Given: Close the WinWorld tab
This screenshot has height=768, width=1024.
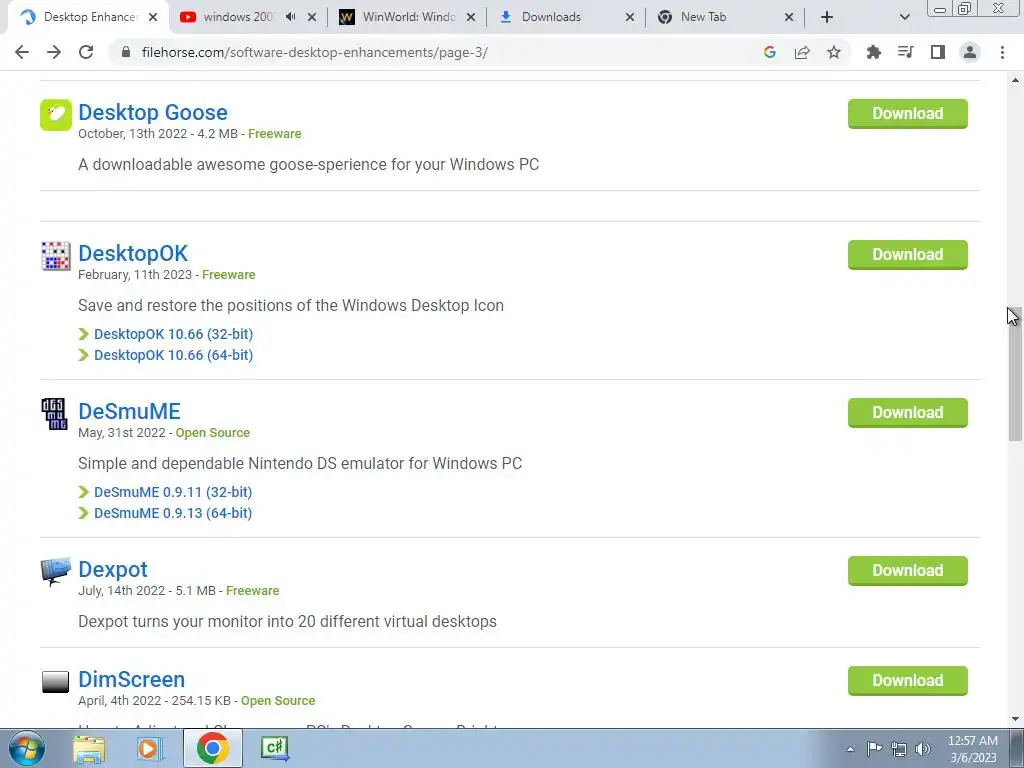Looking at the screenshot, I should tap(471, 17).
